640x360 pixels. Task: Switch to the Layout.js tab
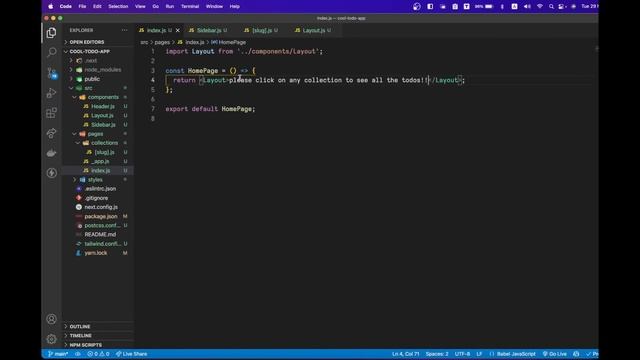click(313, 31)
